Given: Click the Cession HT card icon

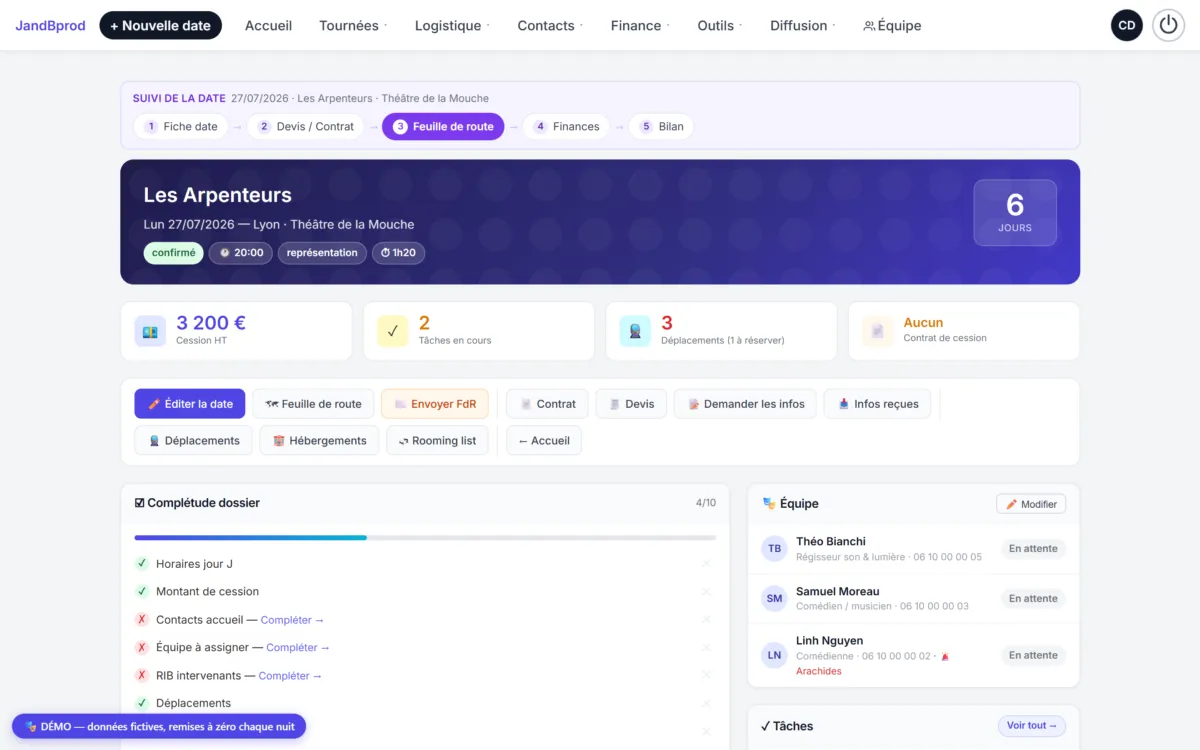Looking at the screenshot, I should pos(150,331).
